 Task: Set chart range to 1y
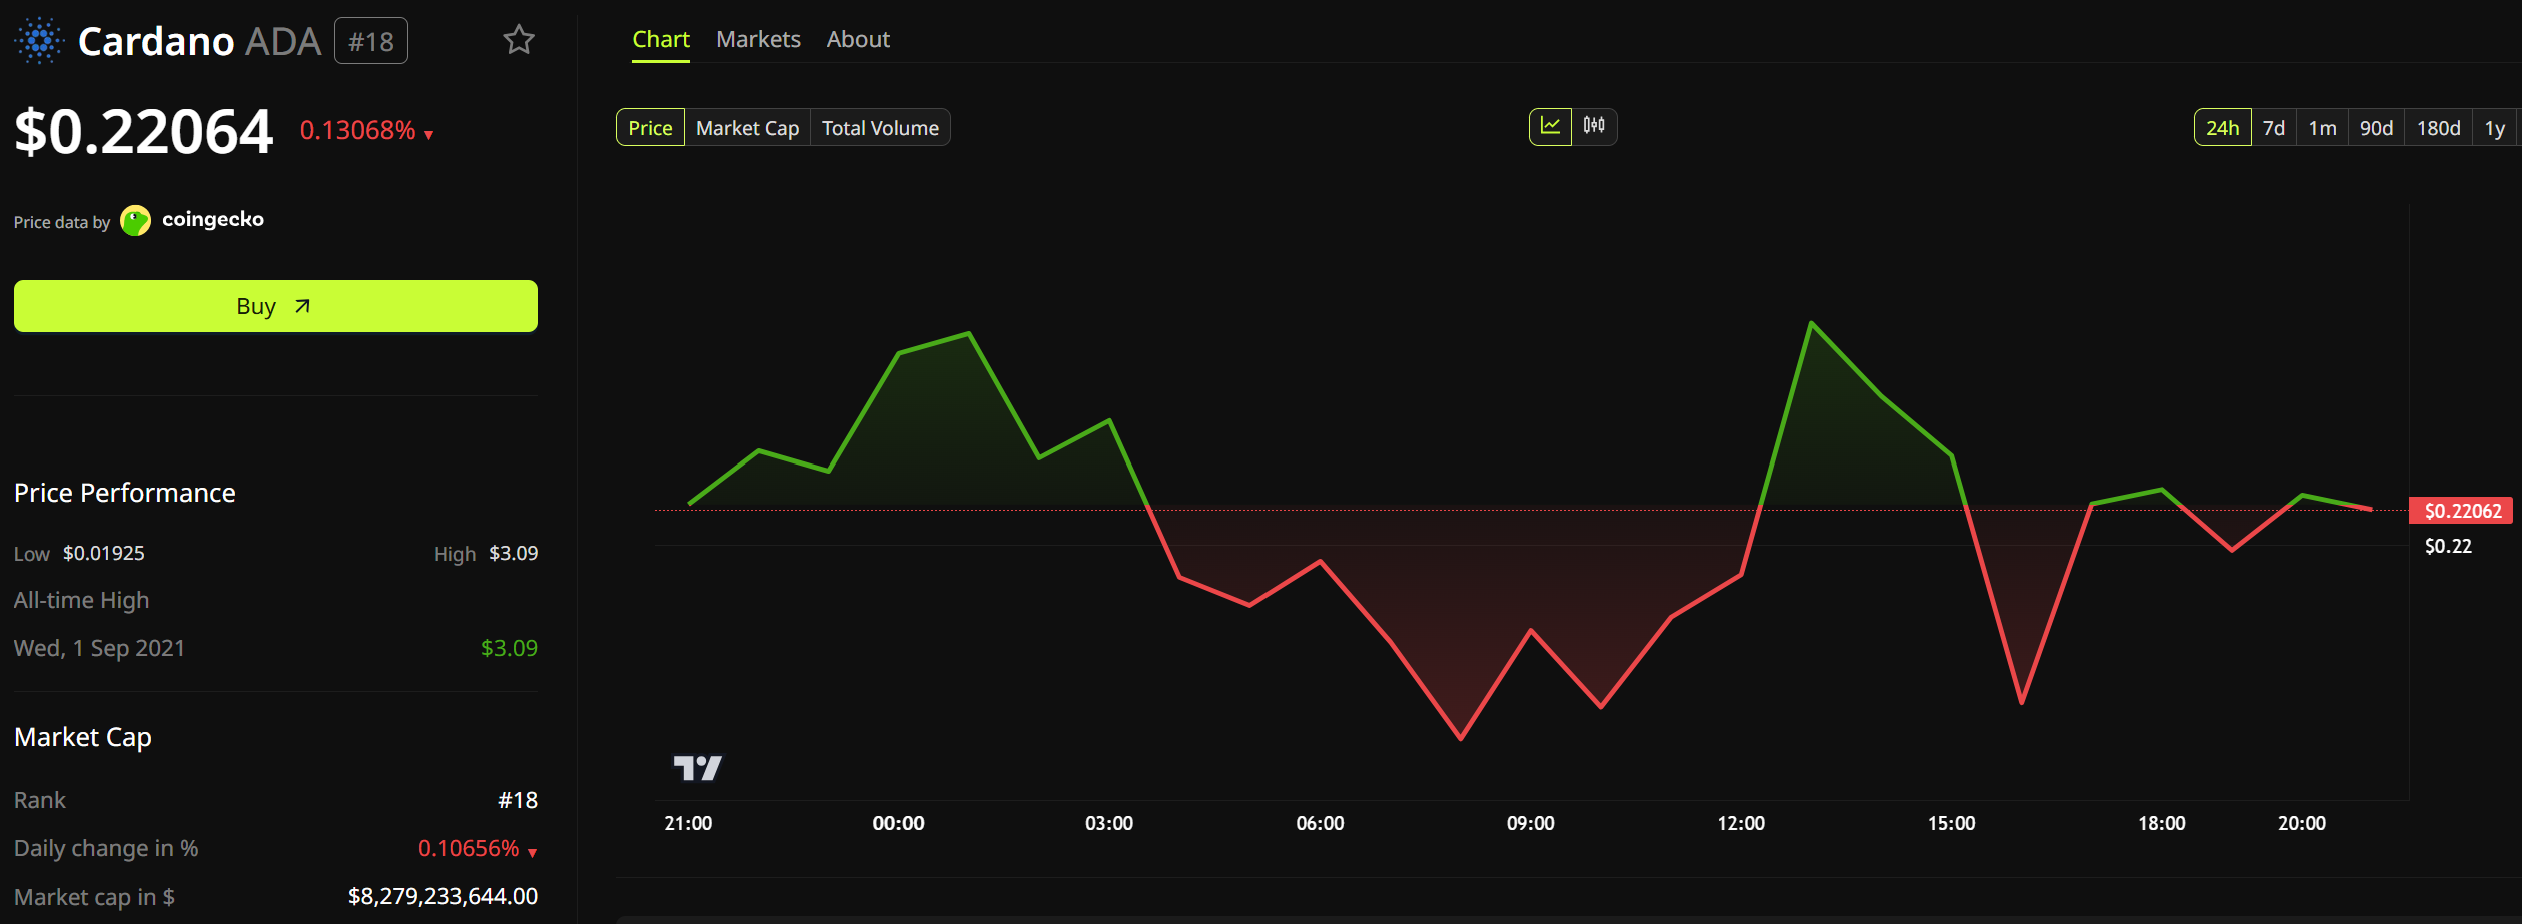point(2495,128)
